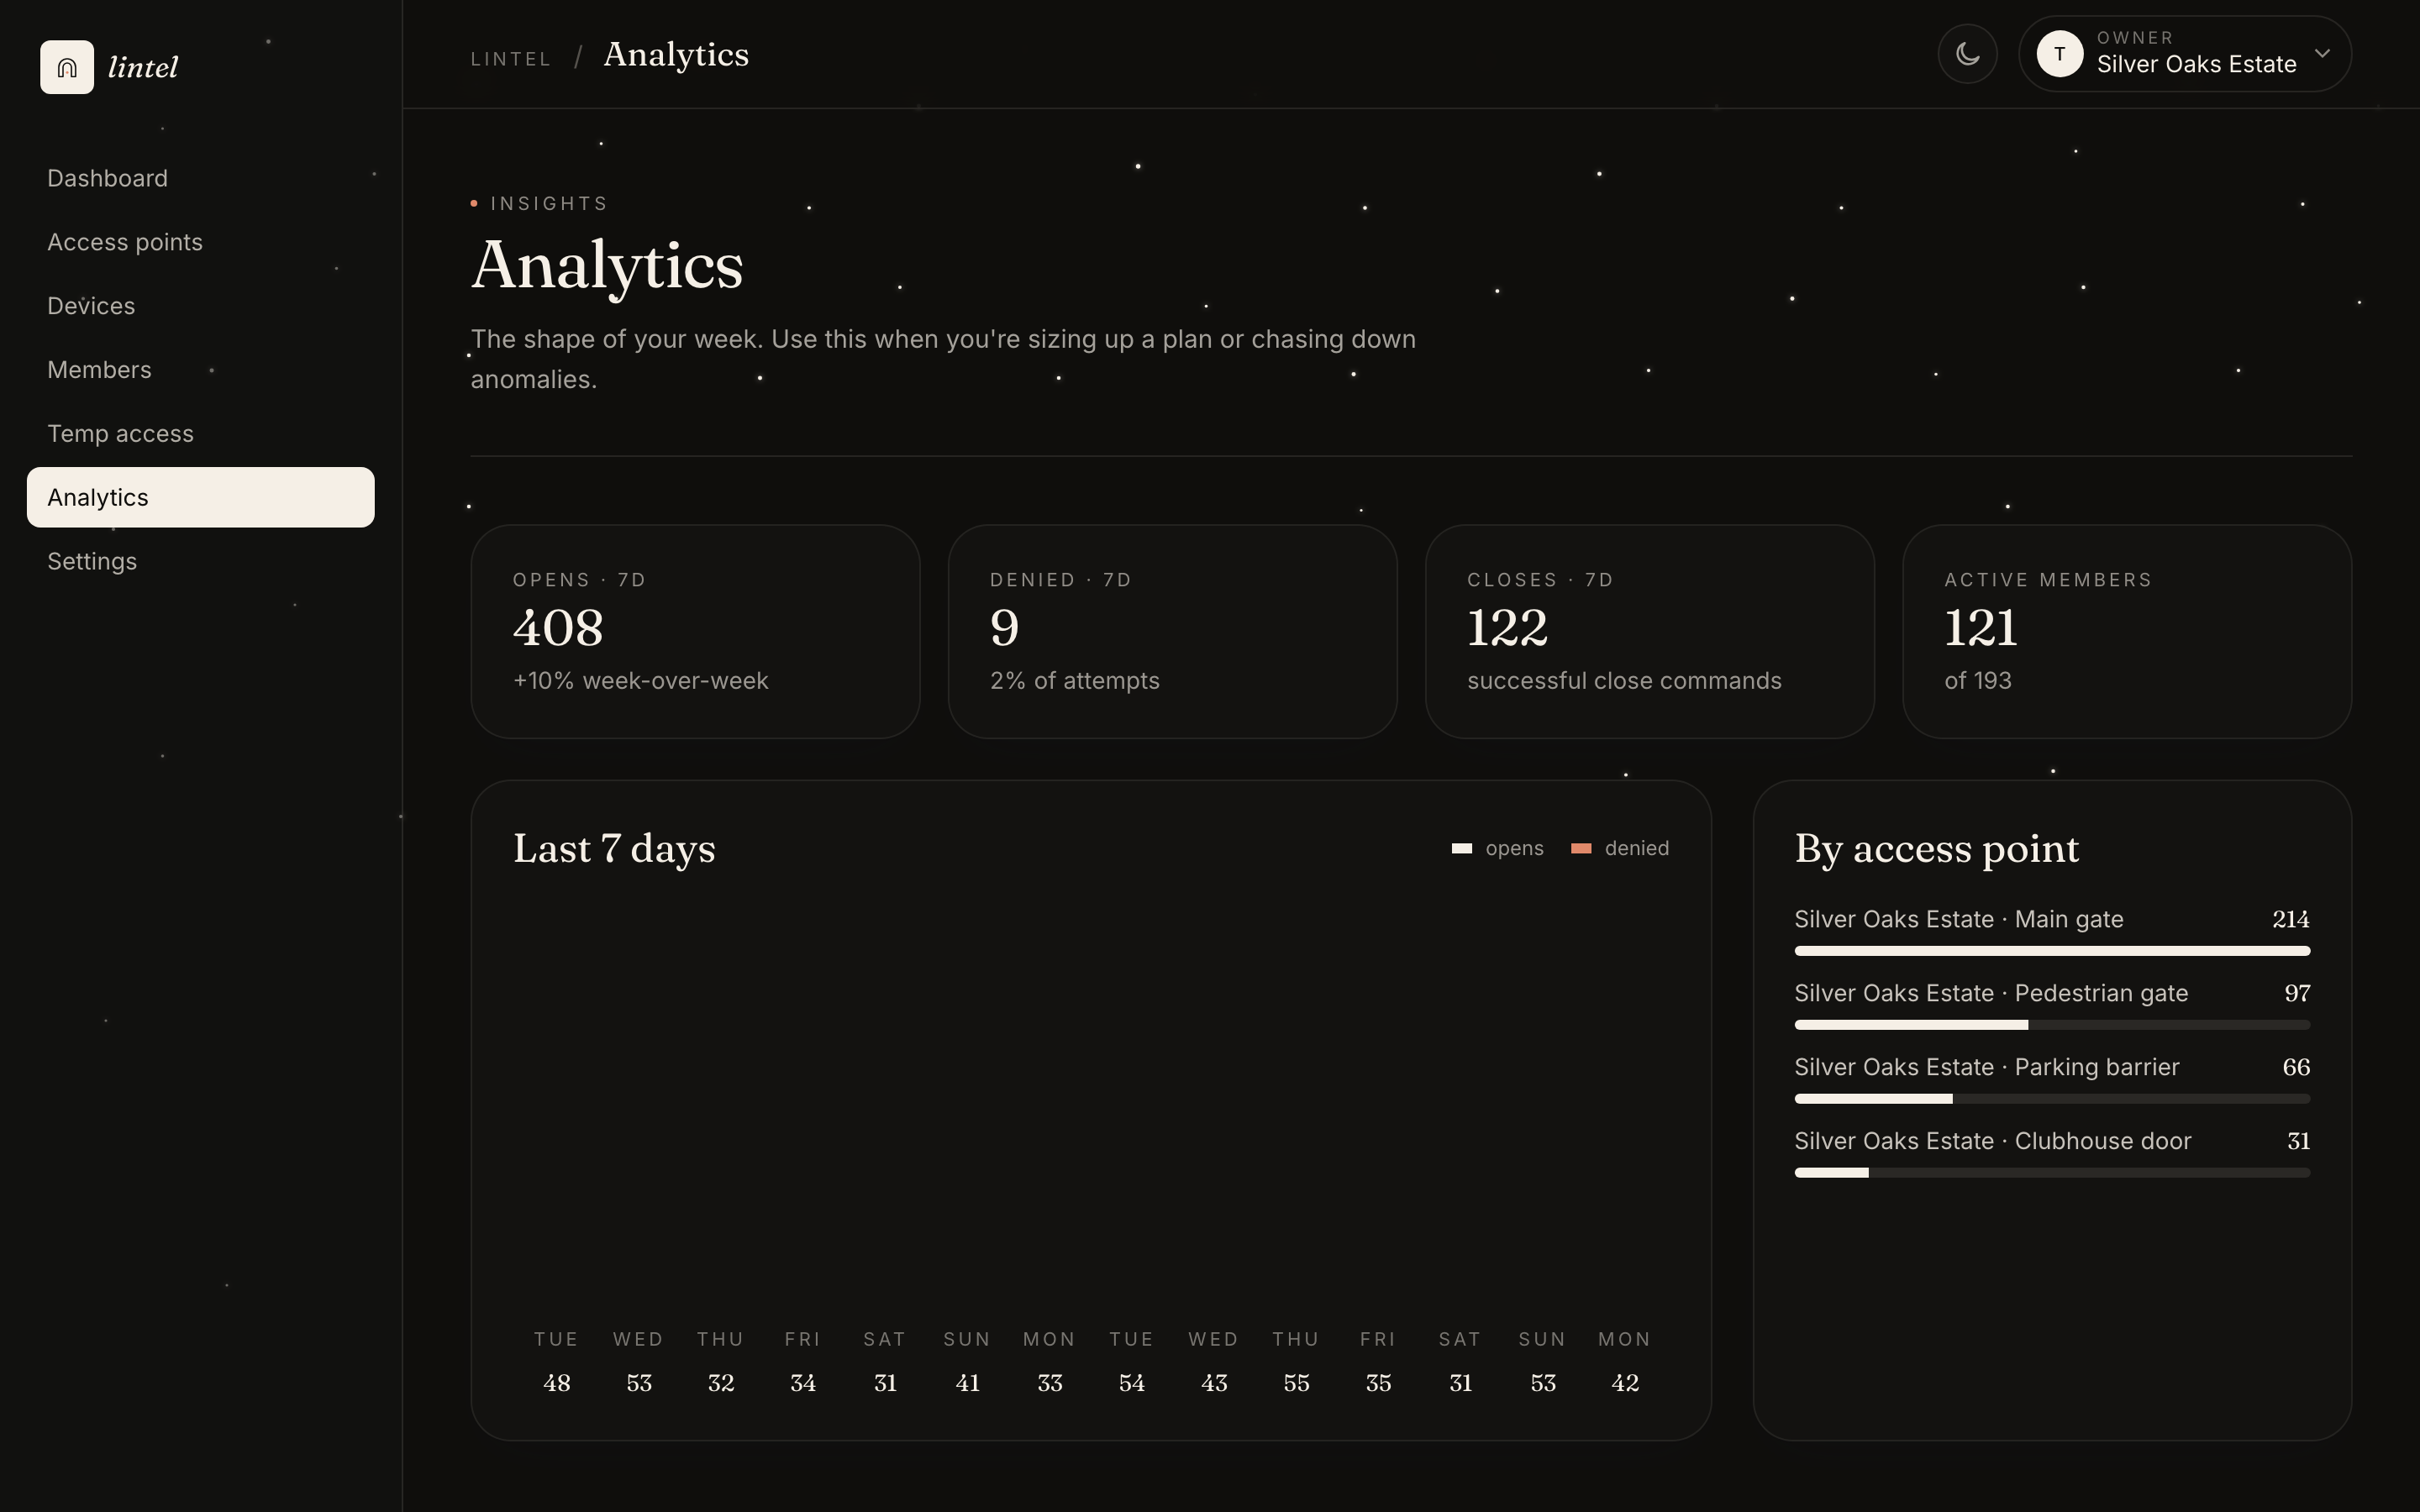Select the Analytics sidebar item

coord(200,497)
